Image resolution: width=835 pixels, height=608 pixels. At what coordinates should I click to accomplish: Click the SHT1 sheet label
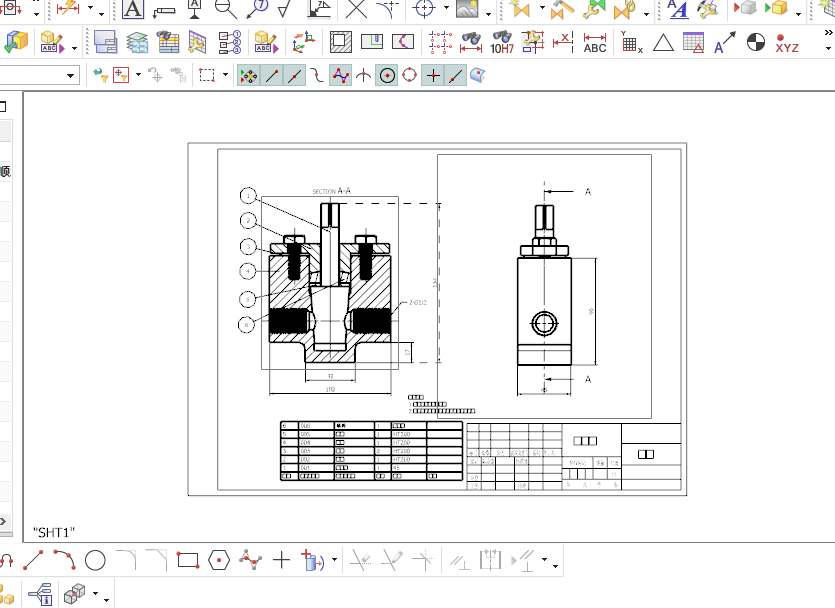click(54, 532)
